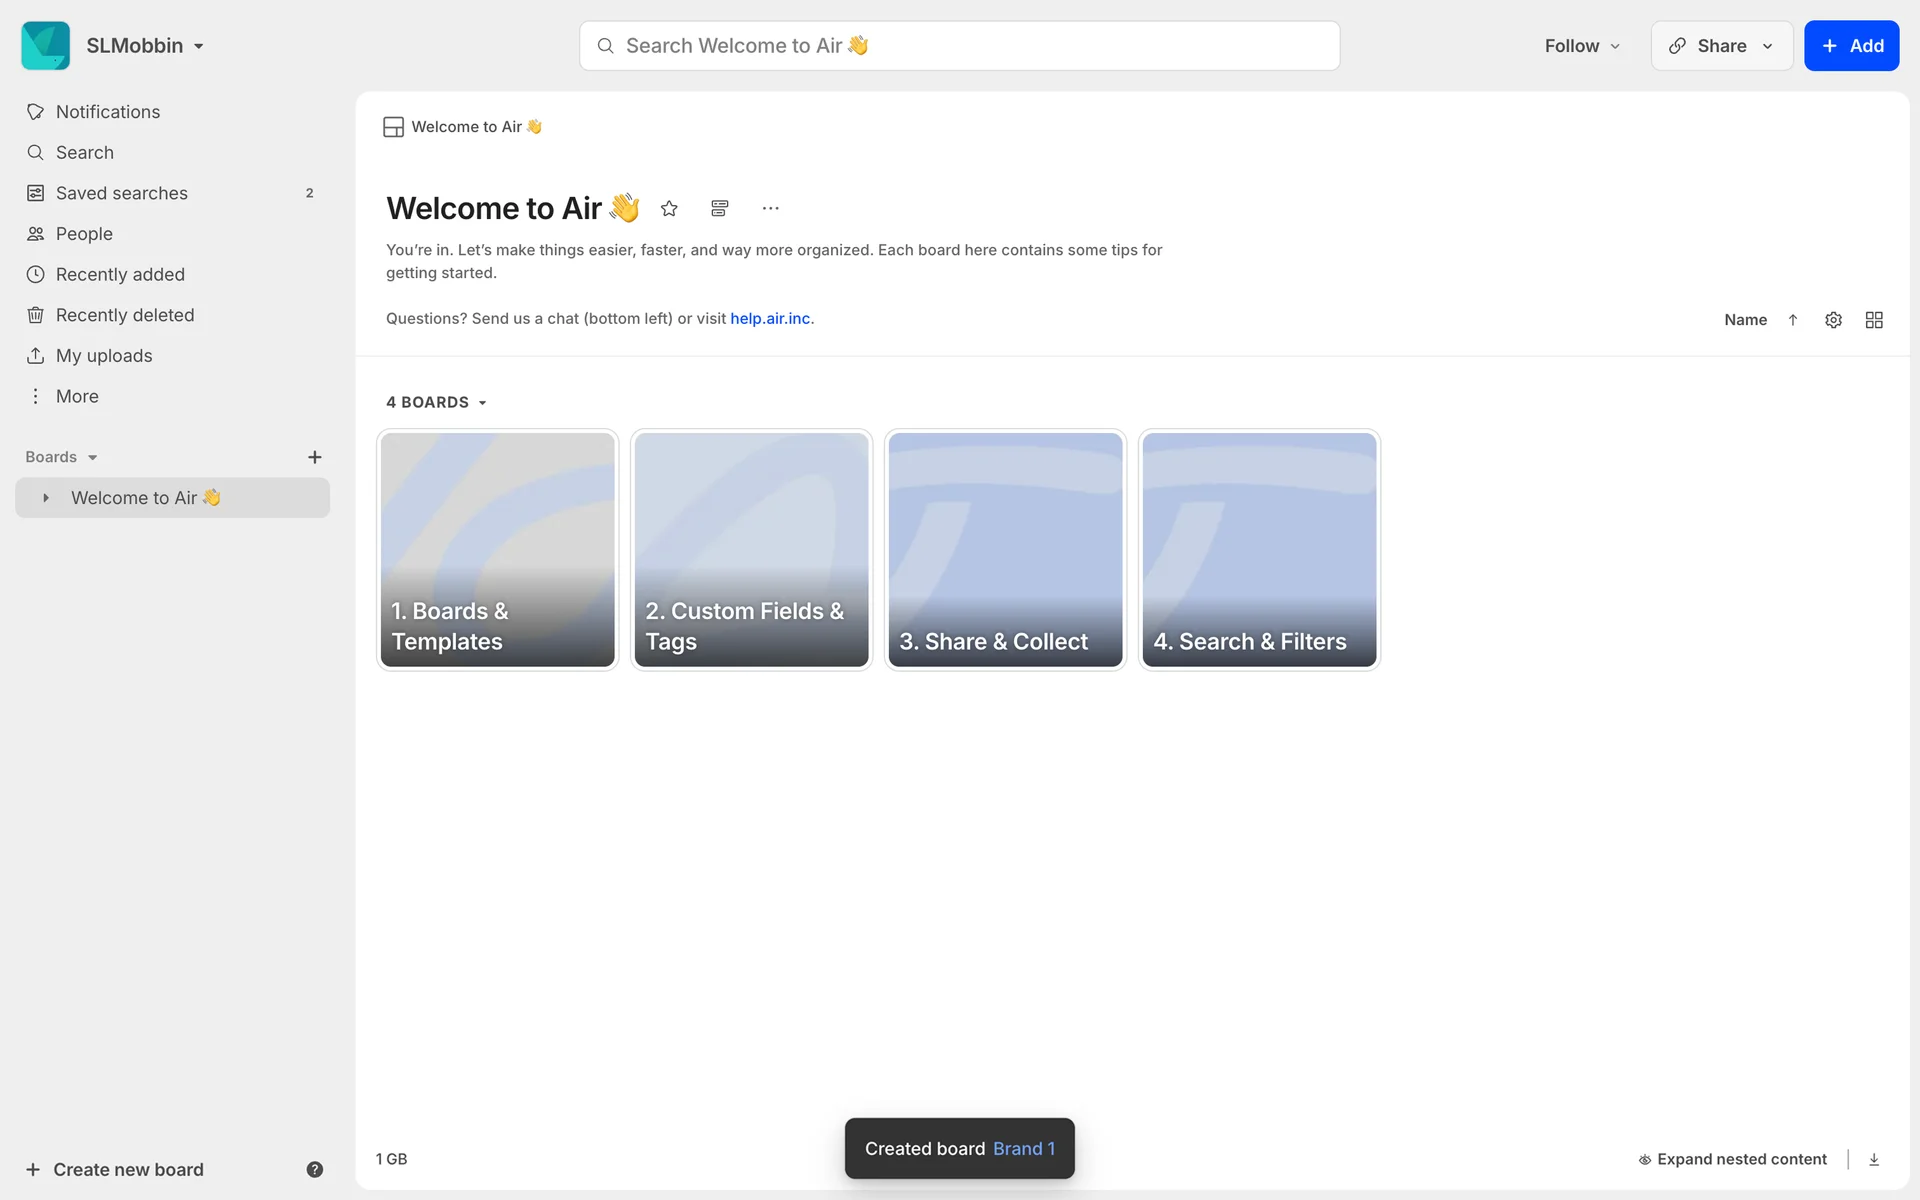
Task: Open the Follow dropdown
Action: tap(1581, 46)
